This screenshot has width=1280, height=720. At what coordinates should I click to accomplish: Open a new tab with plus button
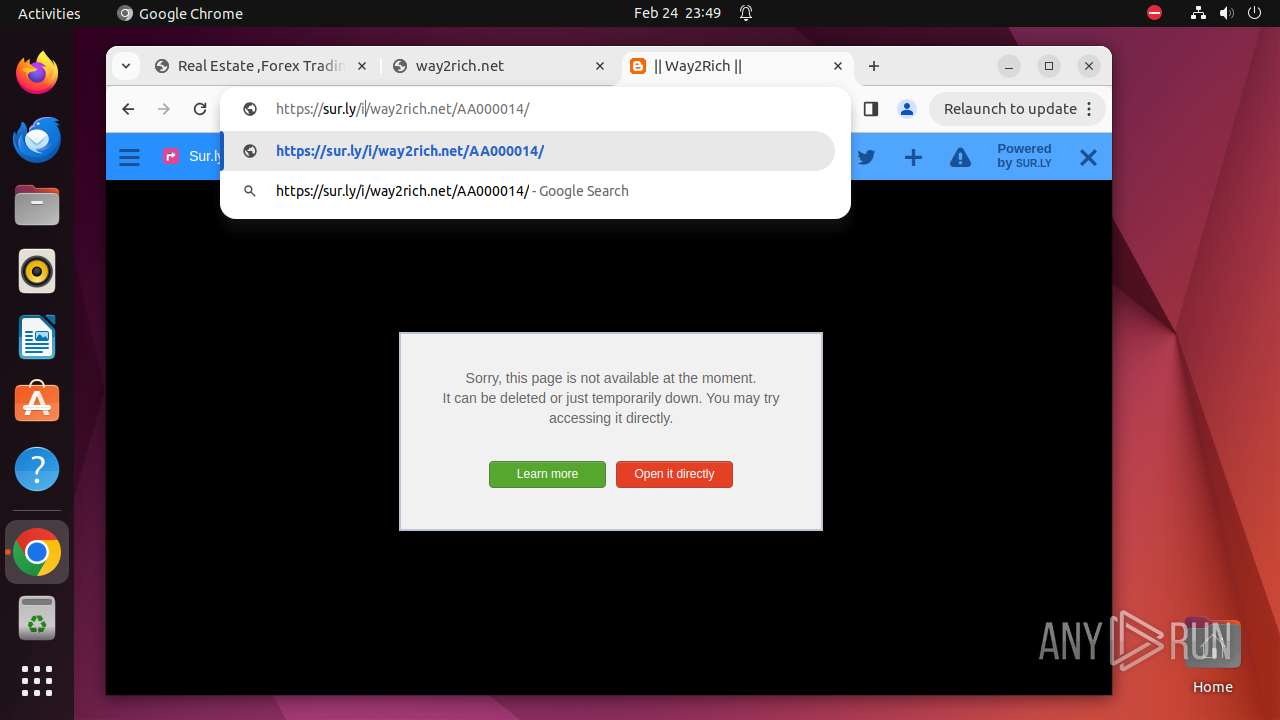874,66
